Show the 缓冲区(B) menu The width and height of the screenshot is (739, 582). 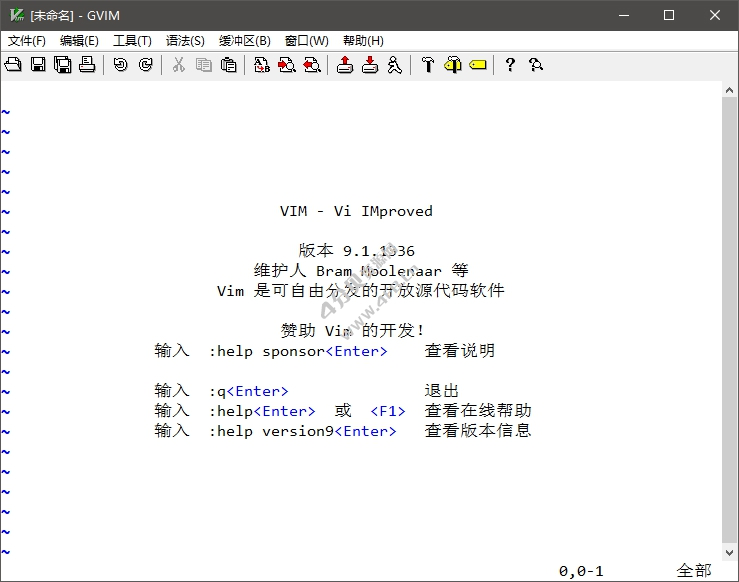click(x=244, y=41)
